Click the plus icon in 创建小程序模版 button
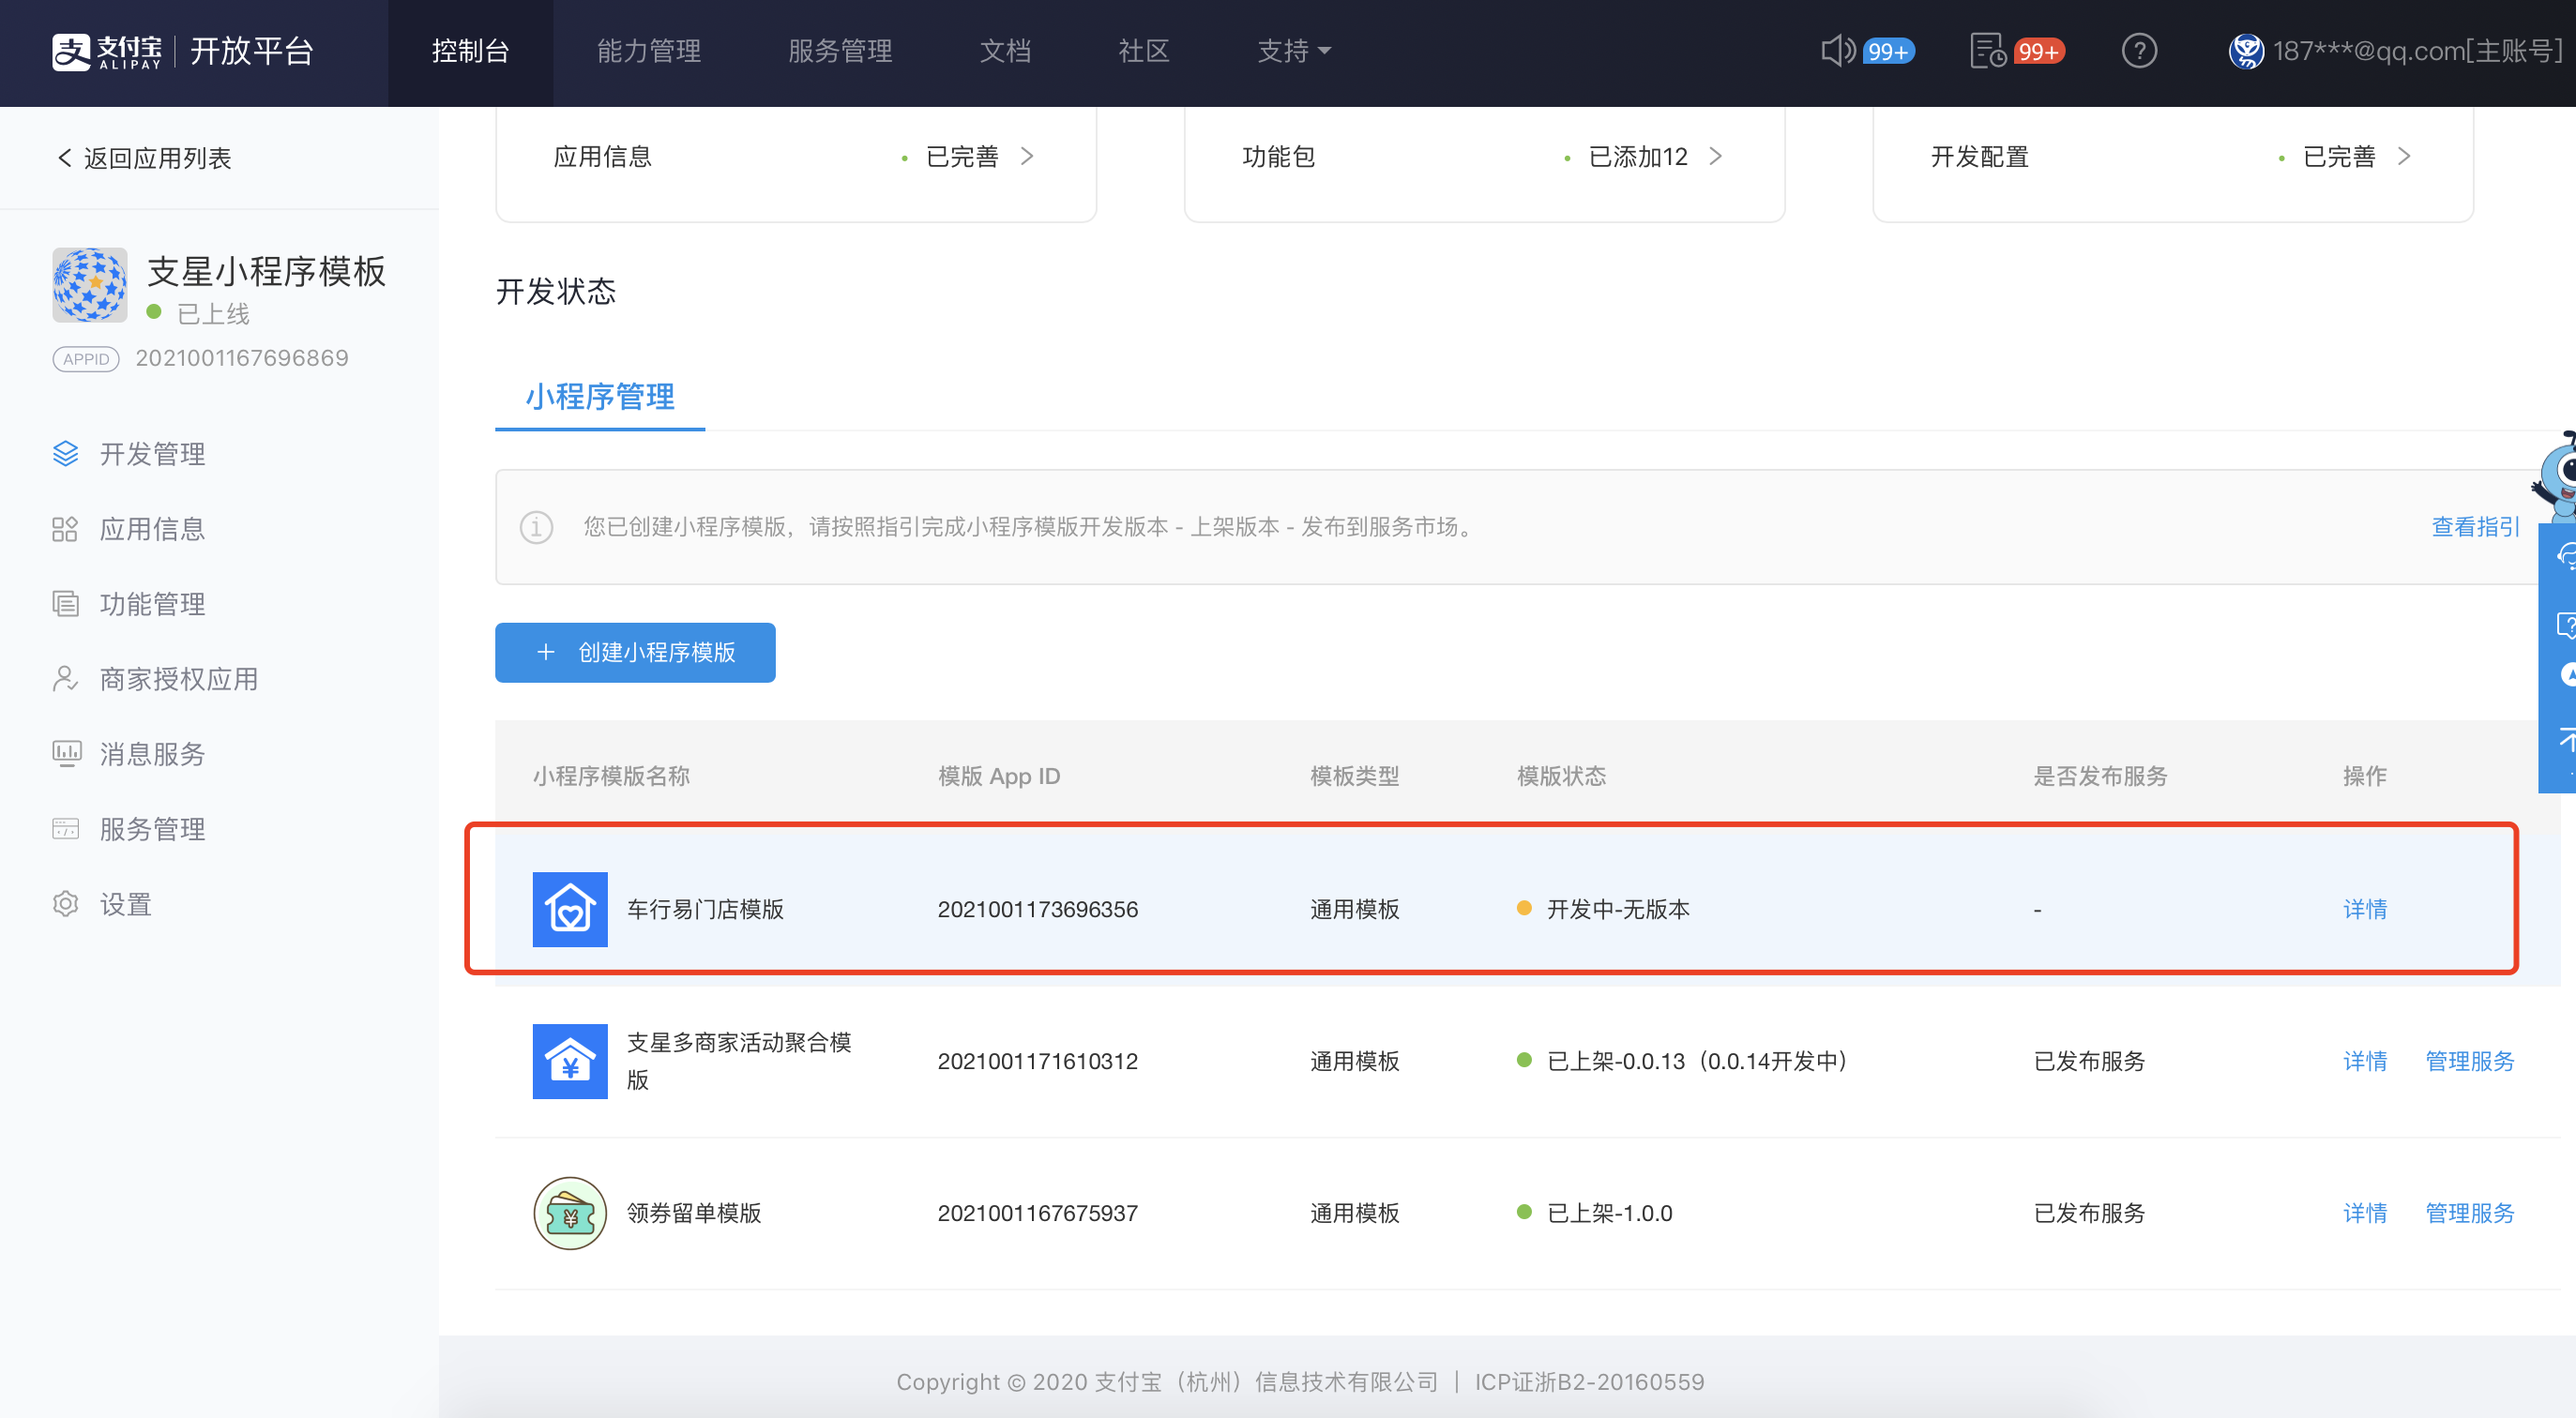Image resolution: width=2576 pixels, height=1418 pixels. point(546,652)
